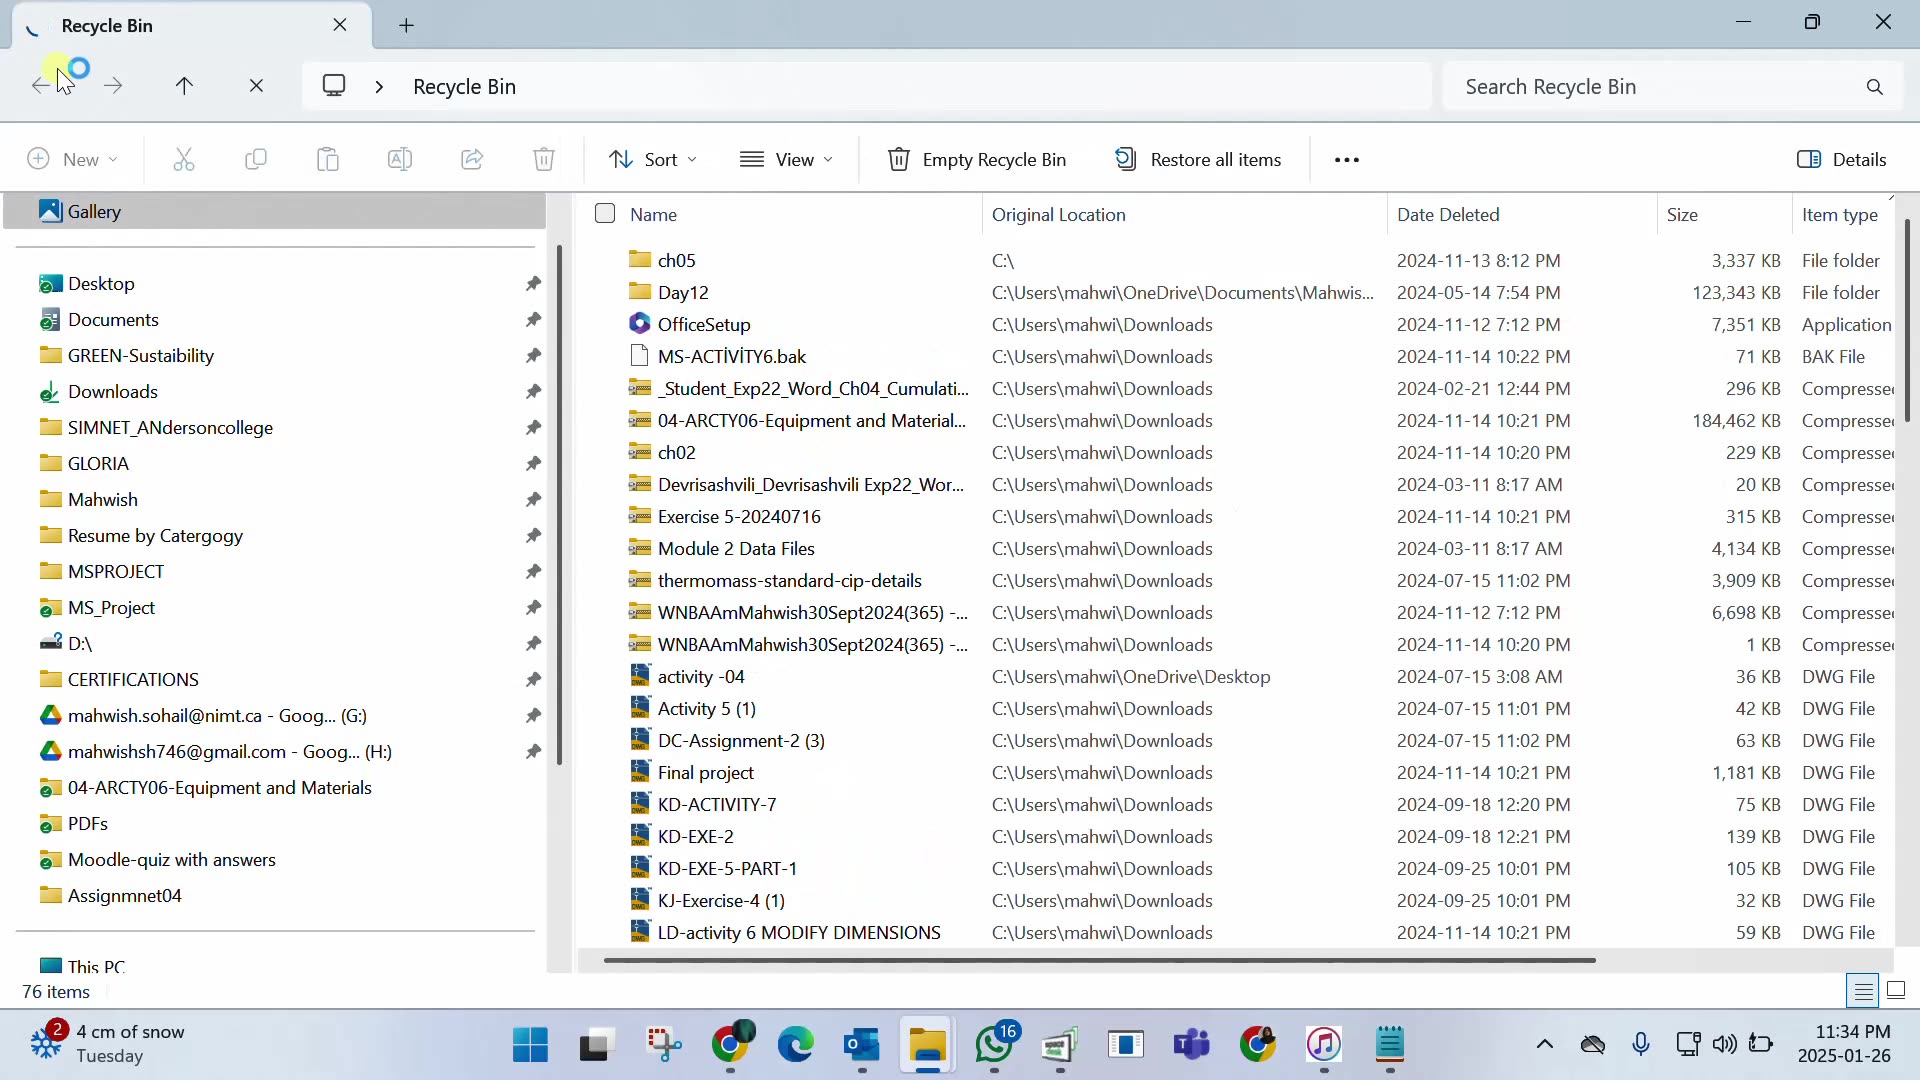Open the See more ellipsis menu
The height and width of the screenshot is (1080, 1920).
[1347, 160]
